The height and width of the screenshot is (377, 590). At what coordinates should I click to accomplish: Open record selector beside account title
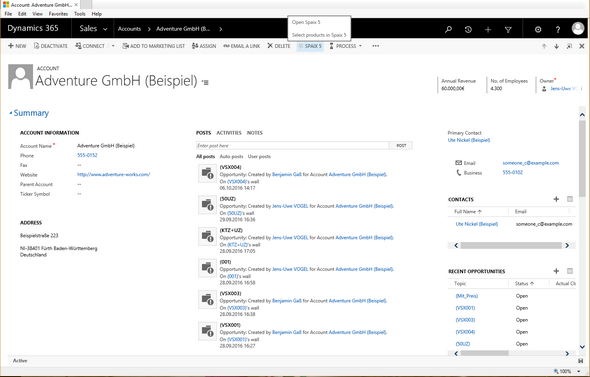(205, 82)
